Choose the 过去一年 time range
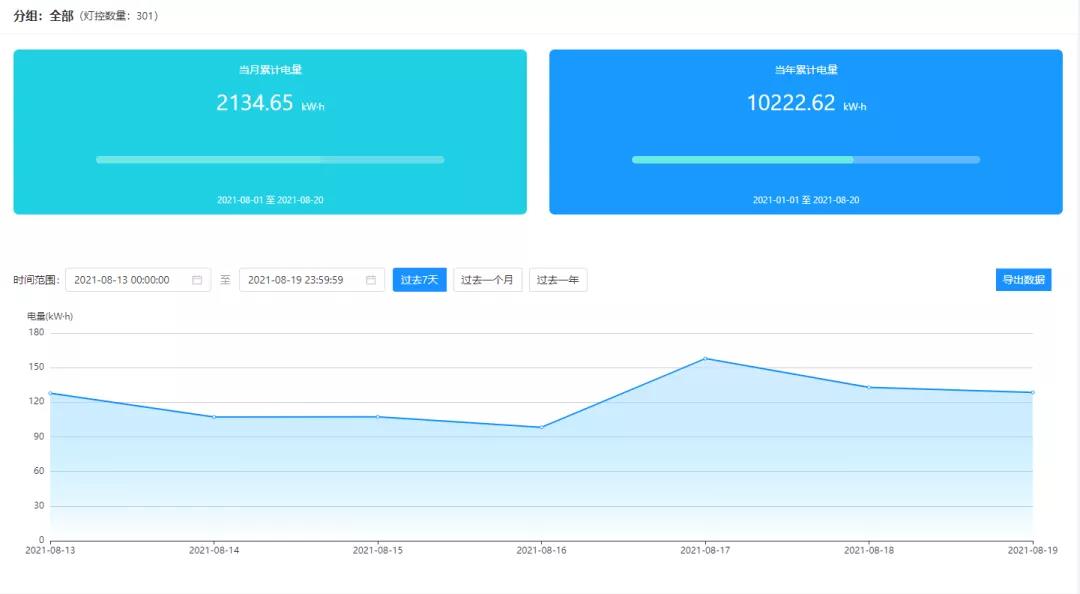The width and height of the screenshot is (1080, 594). pos(558,280)
